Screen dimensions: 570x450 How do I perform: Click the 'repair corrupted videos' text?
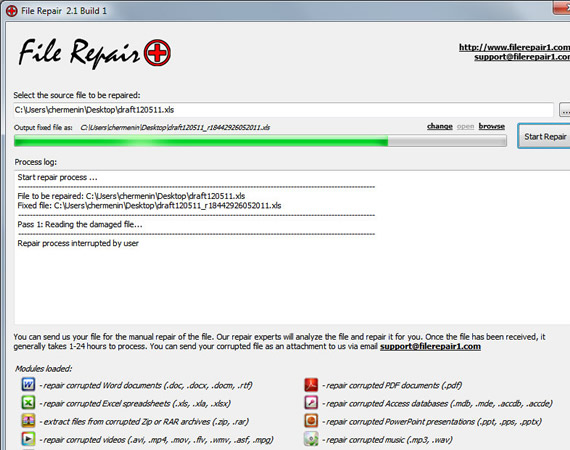click(x=156, y=440)
